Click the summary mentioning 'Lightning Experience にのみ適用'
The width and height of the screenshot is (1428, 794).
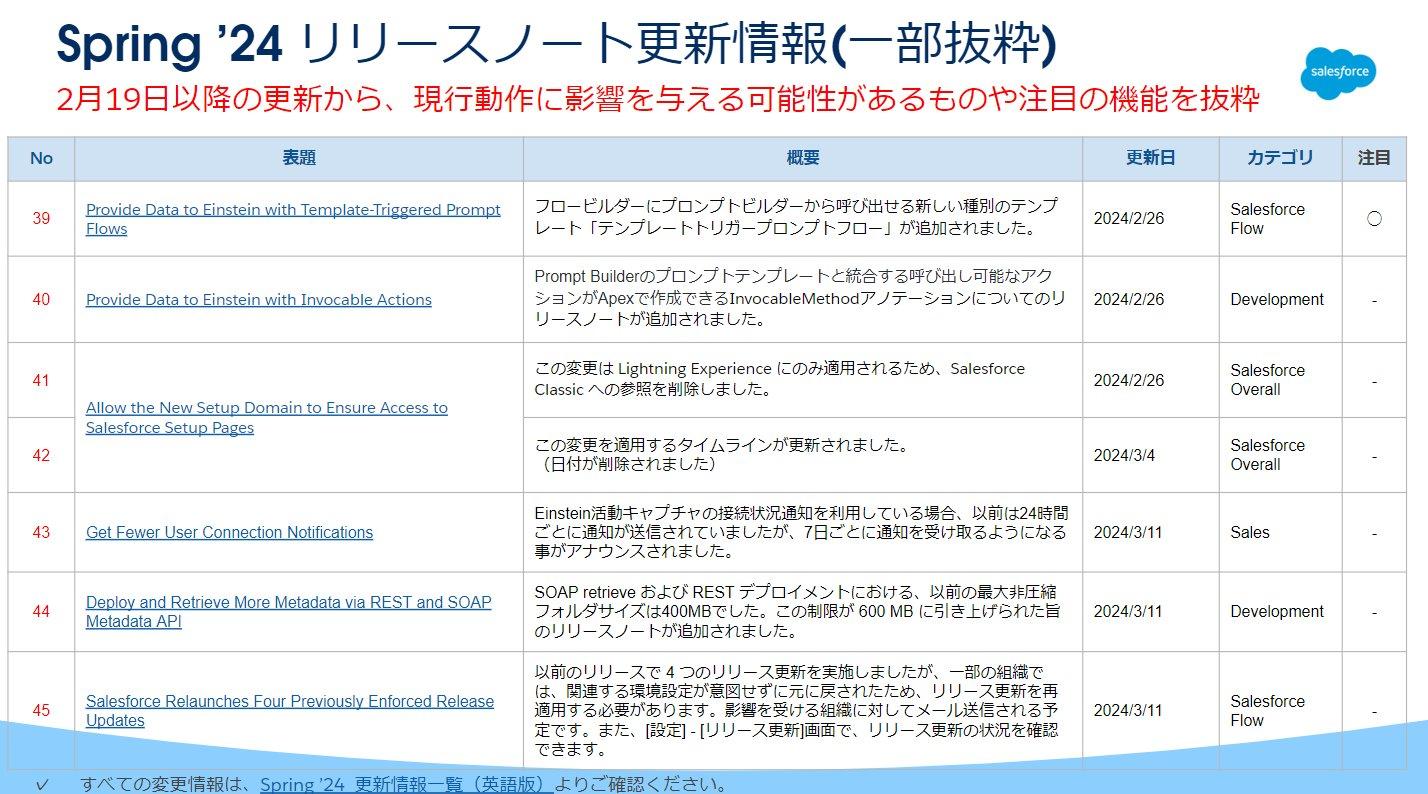click(x=780, y=379)
